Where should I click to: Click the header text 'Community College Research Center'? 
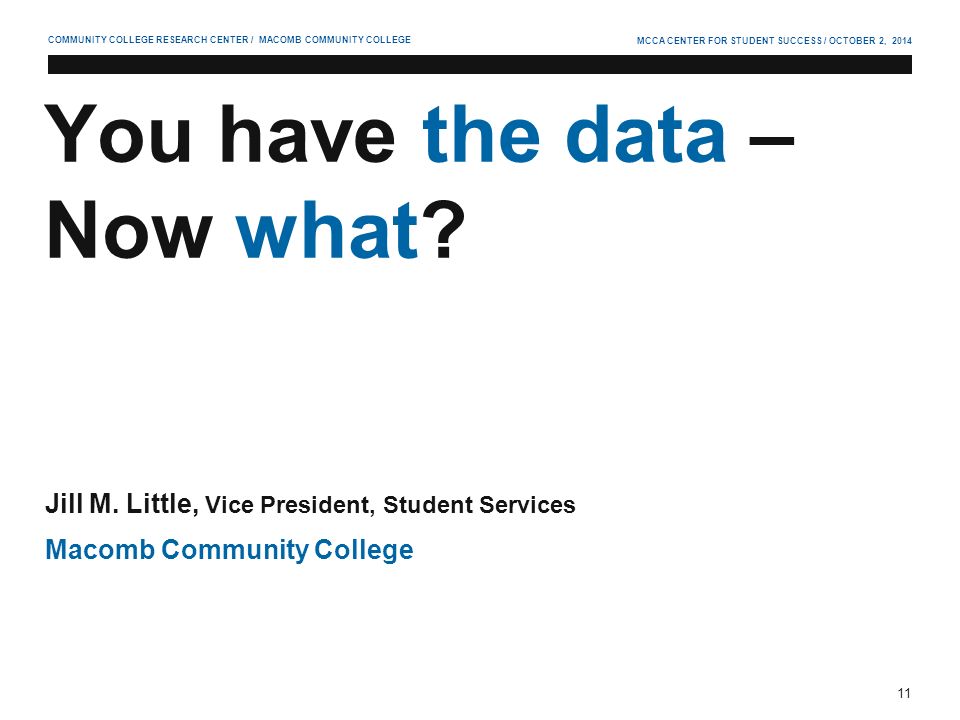(148, 40)
